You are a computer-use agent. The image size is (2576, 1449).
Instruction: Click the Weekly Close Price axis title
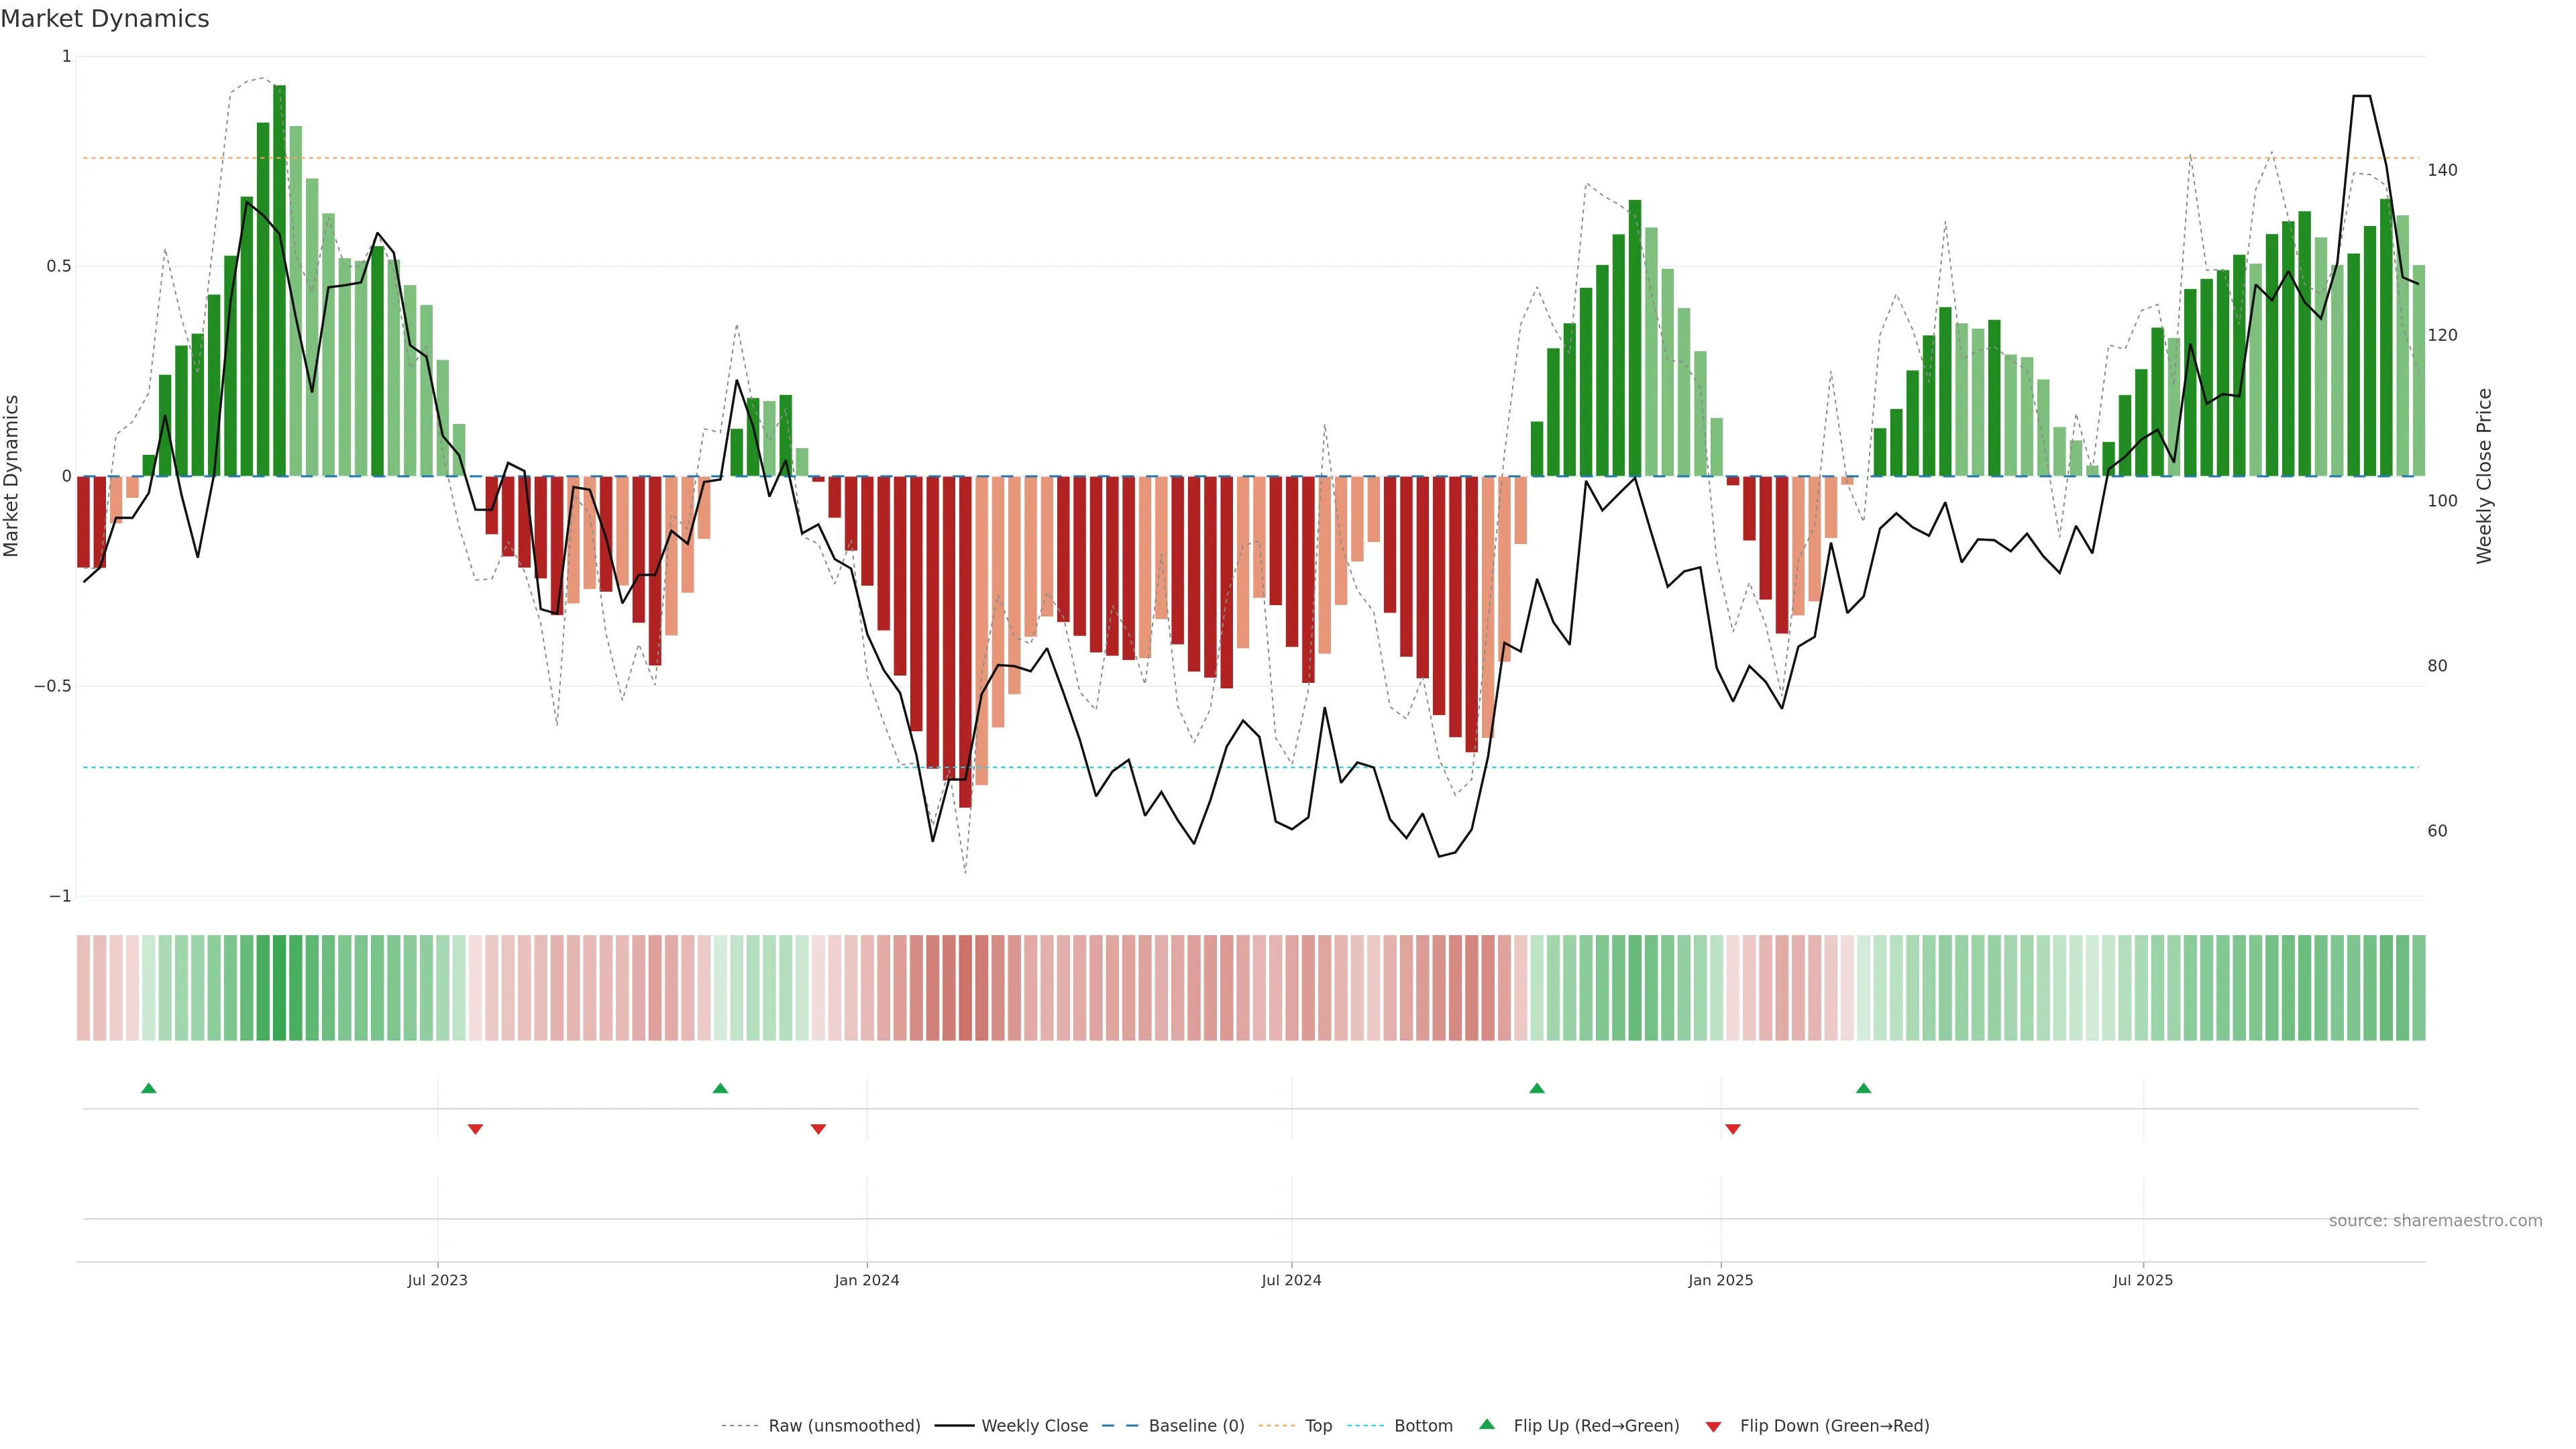point(2484,476)
